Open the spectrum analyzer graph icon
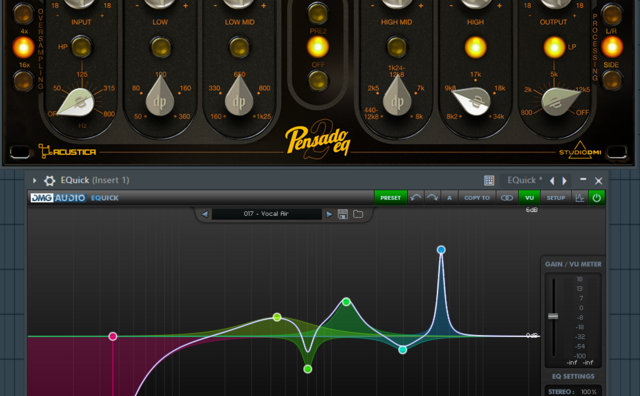This screenshot has height=396, width=640. click(x=579, y=198)
